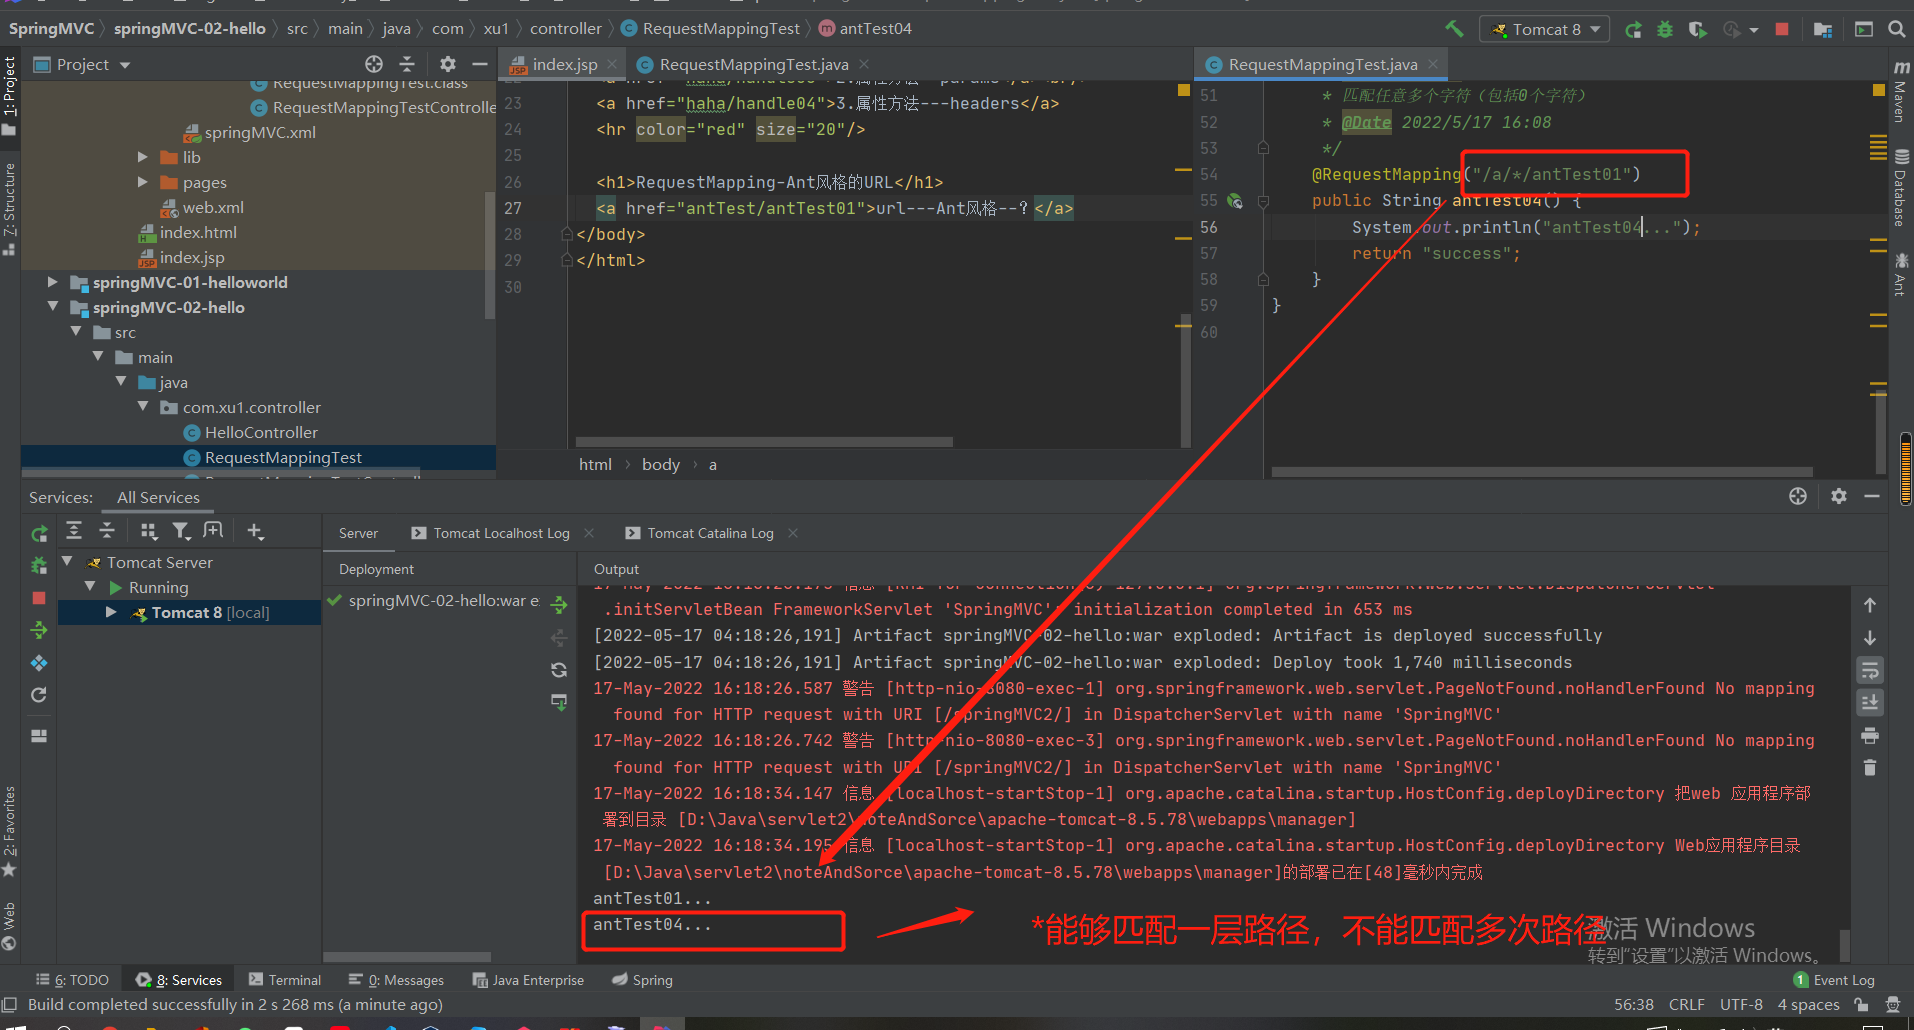The image size is (1914, 1030).
Task: Click Add Service plus icon
Action: pyautogui.click(x=256, y=531)
